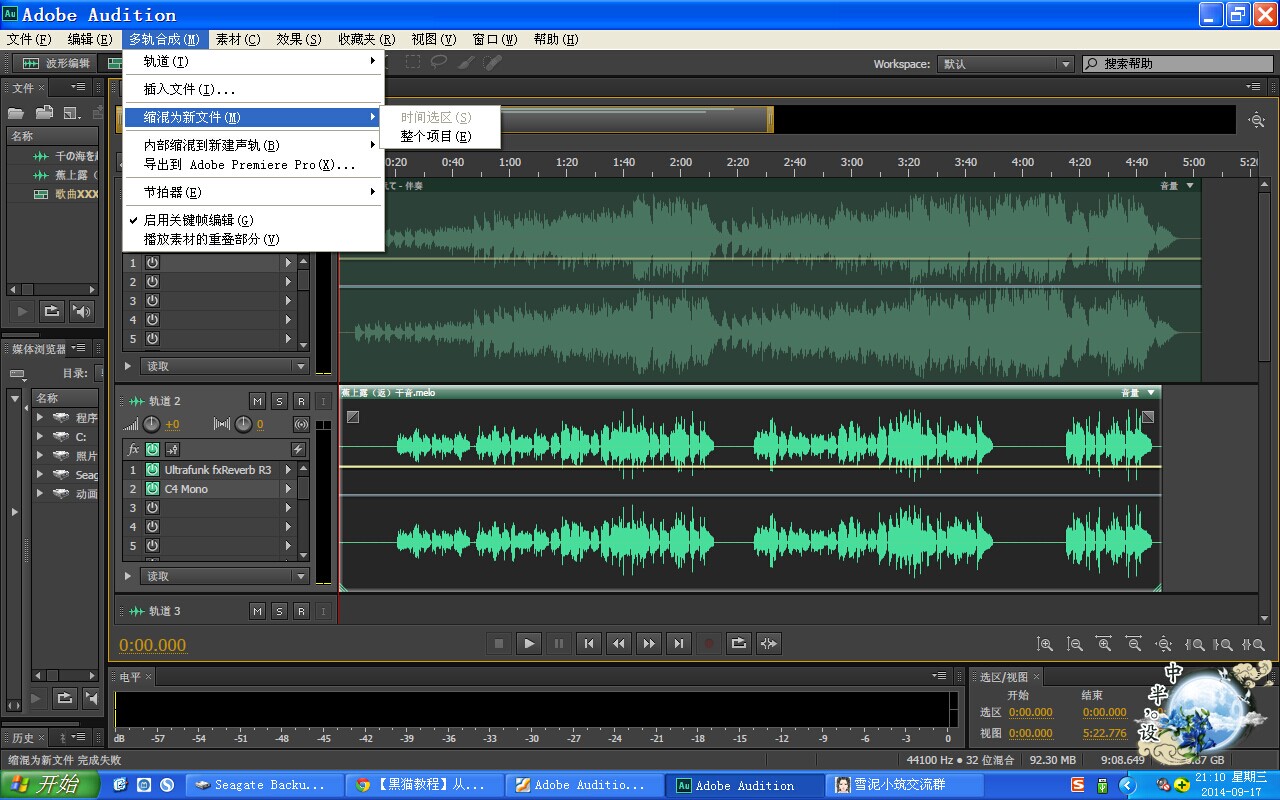The width and height of the screenshot is (1280, 800).
Task: Click the Play button in transport controls
Action: [529, 644]
